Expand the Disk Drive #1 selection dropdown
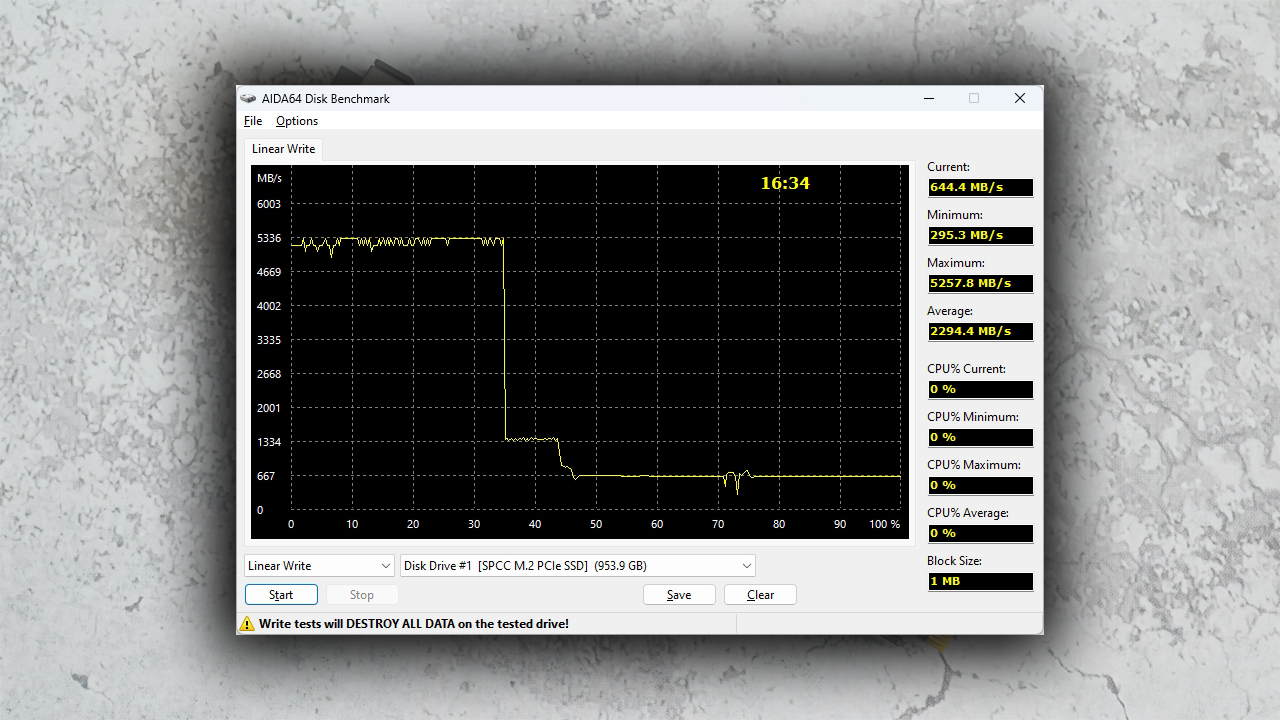The height and width of the screenshot is (720, 1280). pyautogui.click(x=578, y=566)
